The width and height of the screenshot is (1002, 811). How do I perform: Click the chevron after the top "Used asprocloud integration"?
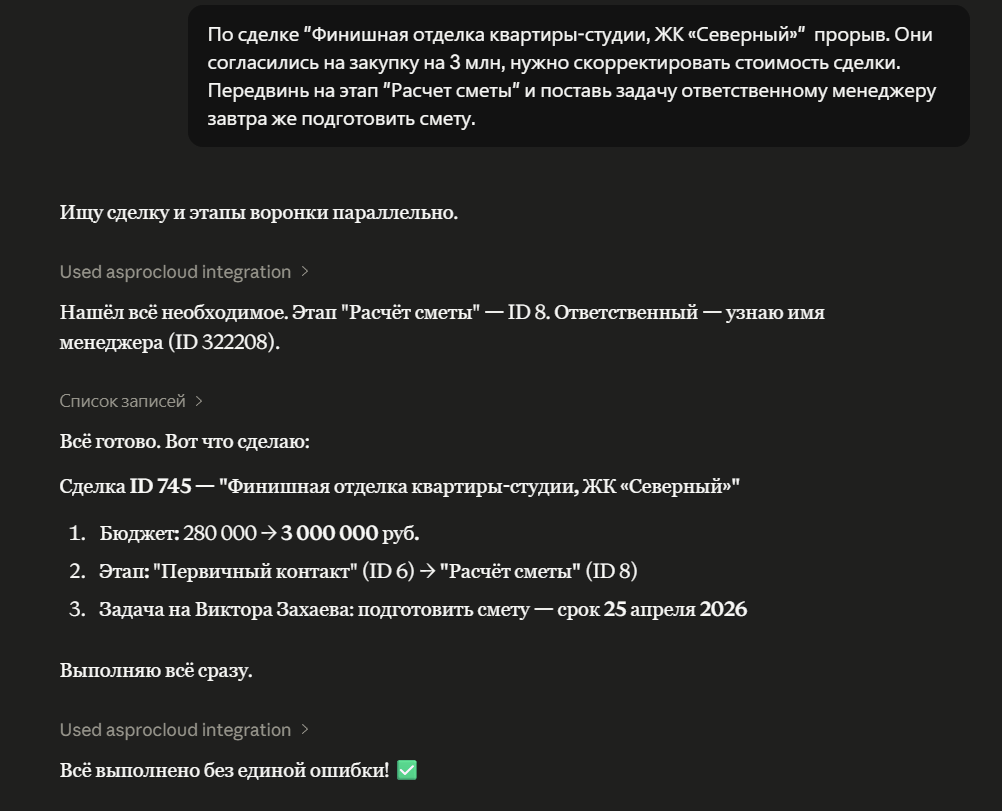[305, 272]
